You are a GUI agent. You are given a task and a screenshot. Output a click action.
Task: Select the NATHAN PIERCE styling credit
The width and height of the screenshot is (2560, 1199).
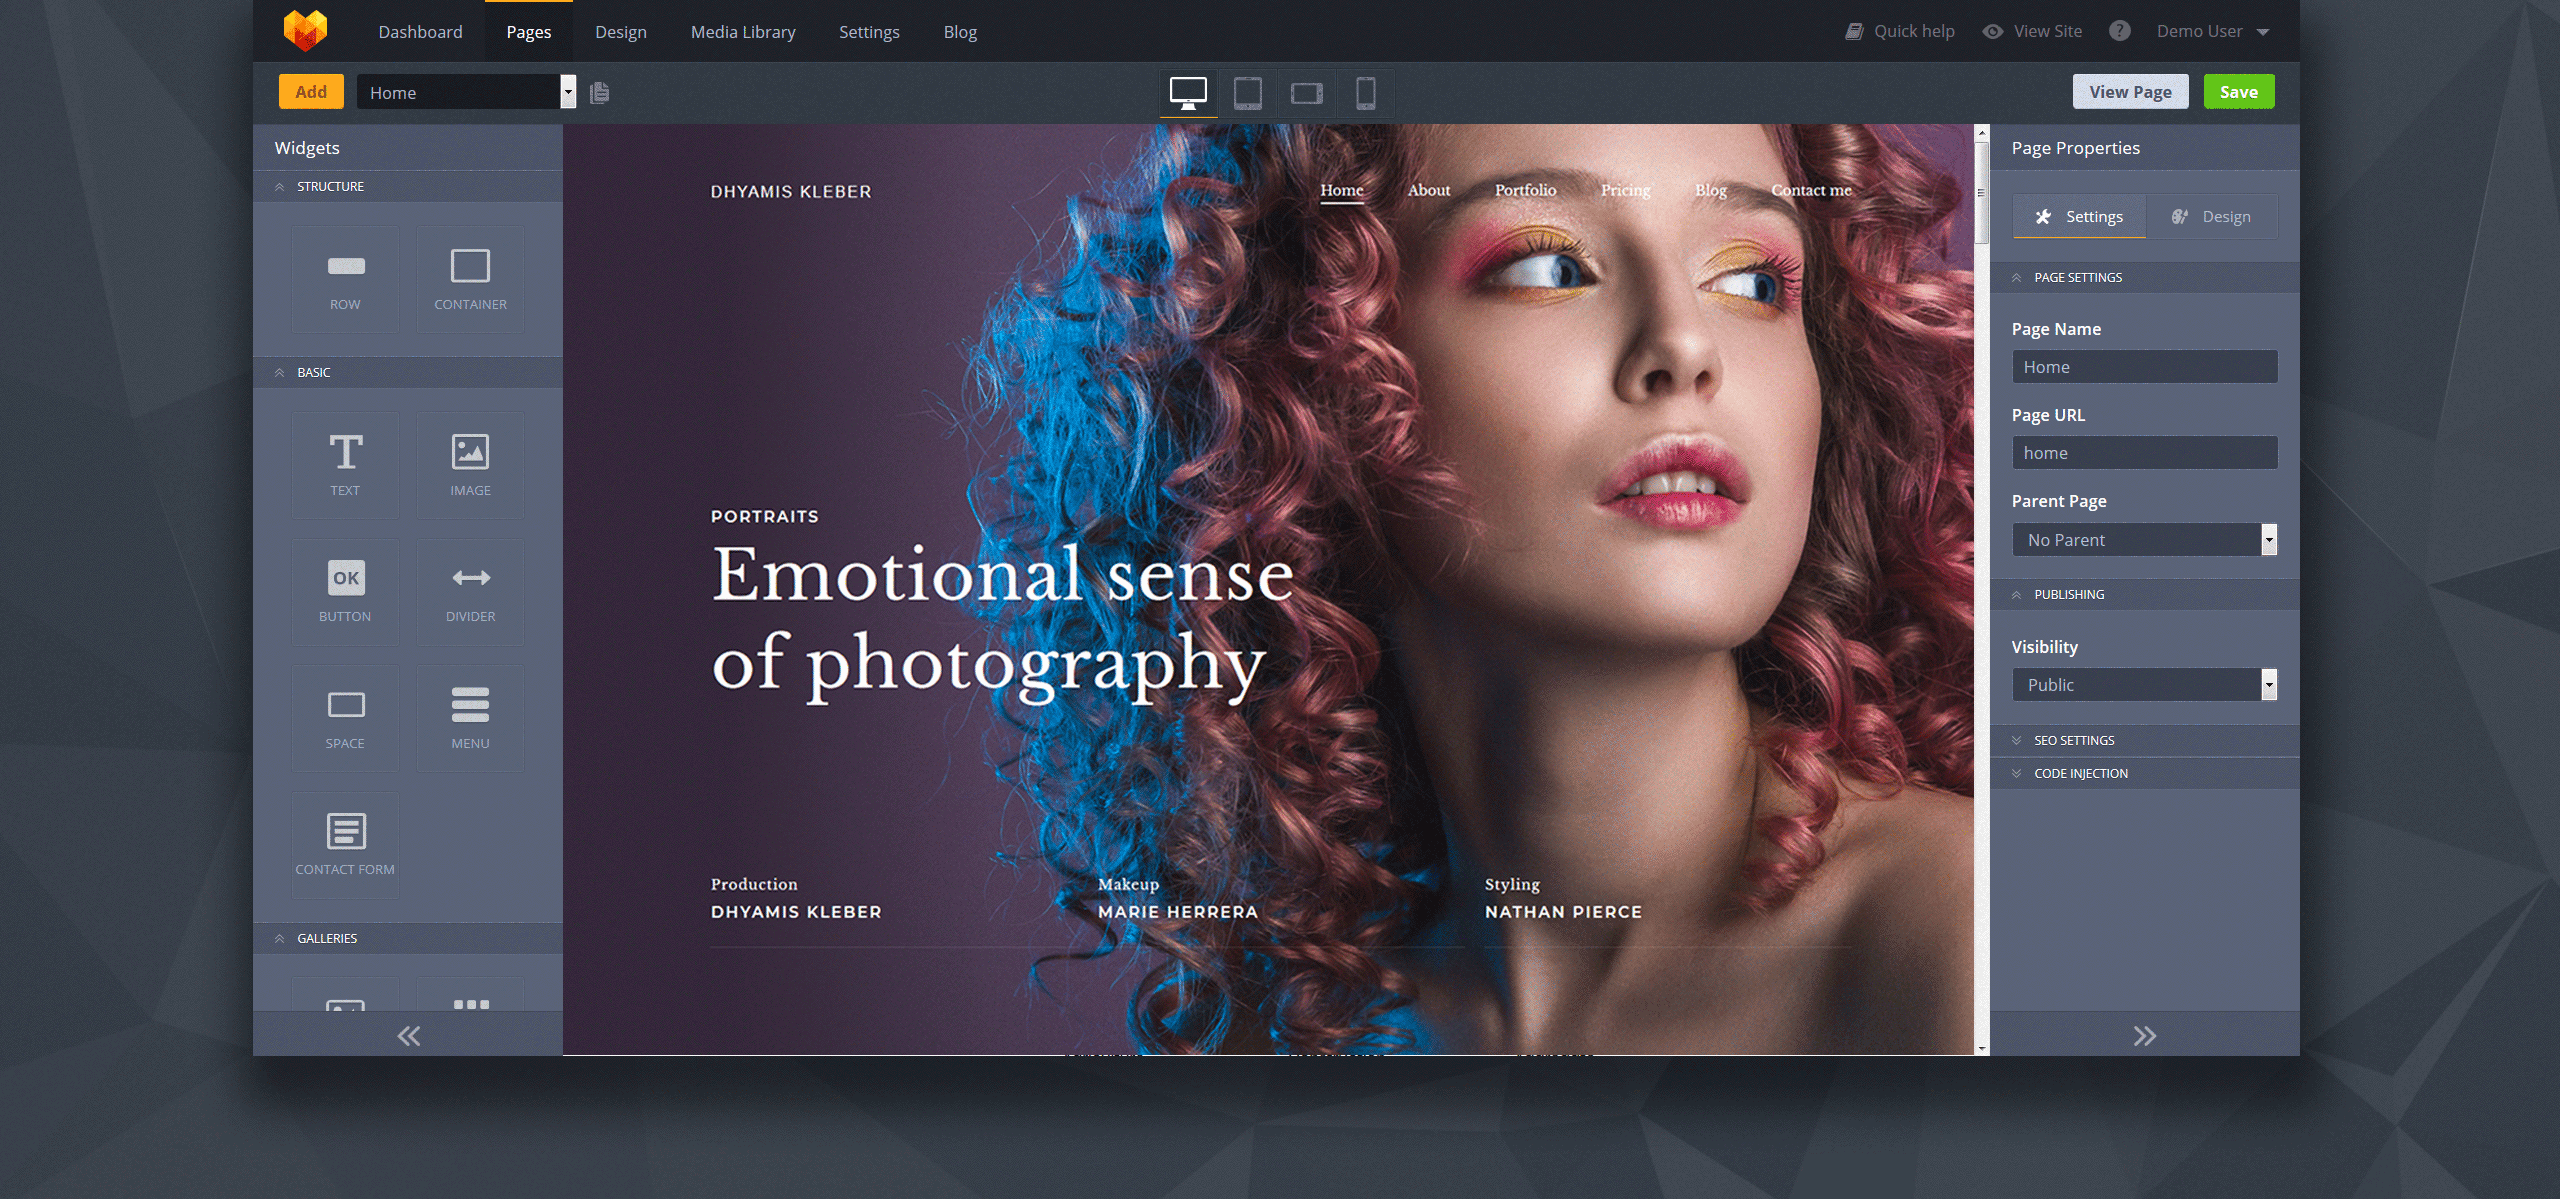pos(1563,912)
